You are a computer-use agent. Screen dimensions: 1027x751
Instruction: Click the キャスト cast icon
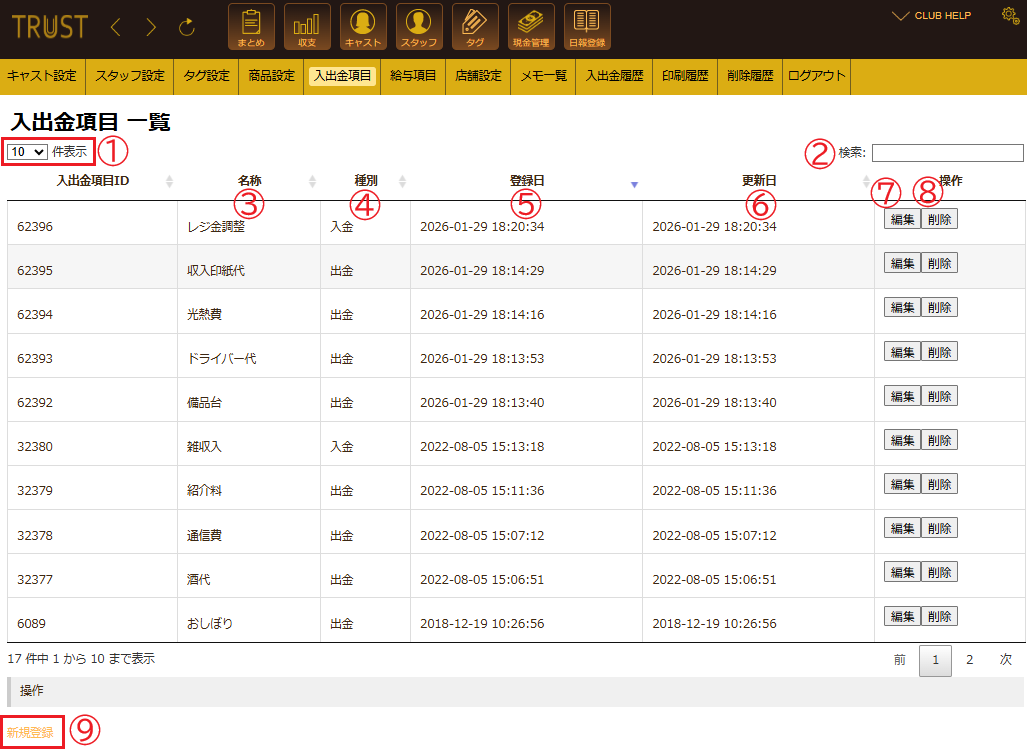click(363, 27)
